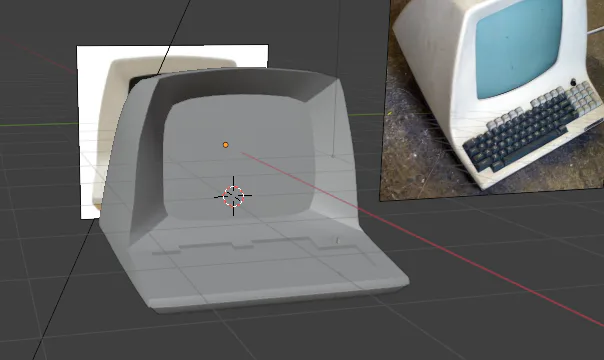This screenshot has height=360, width=604.
Task: Click the small black knob in reference photo
Action: 573,82
